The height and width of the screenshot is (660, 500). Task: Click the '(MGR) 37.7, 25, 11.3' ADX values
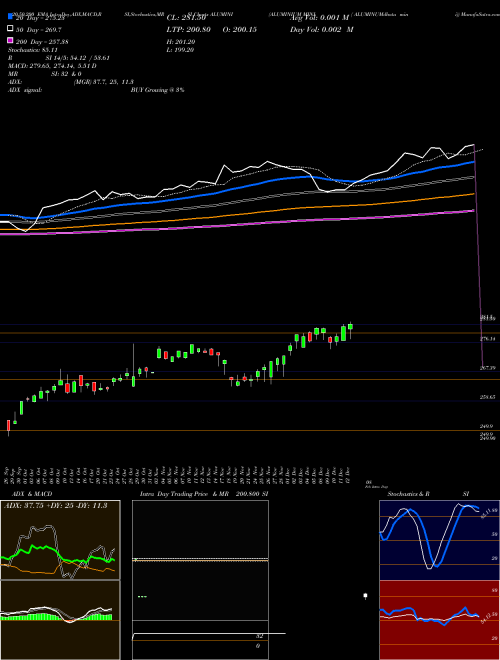point(104,82)
